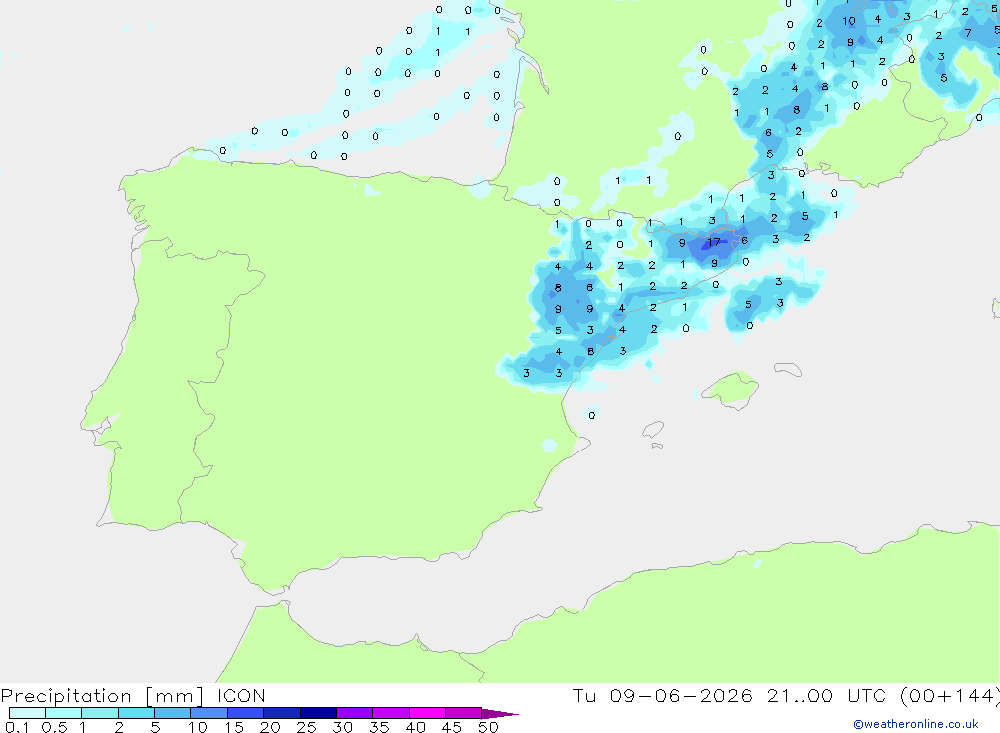The image size is (1000, 733).
Task: Click the above-50 arrow tip of legend
Action: tap(499, 714)
